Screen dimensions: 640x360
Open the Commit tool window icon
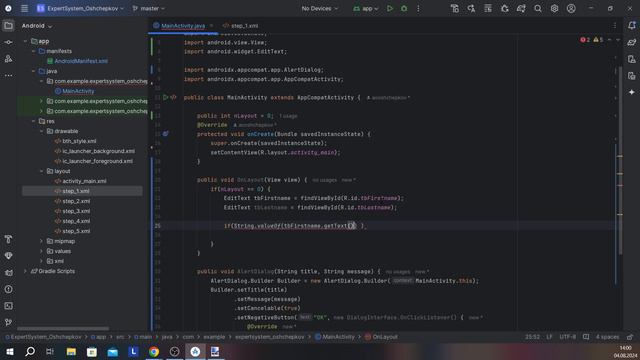click(8, 42)
